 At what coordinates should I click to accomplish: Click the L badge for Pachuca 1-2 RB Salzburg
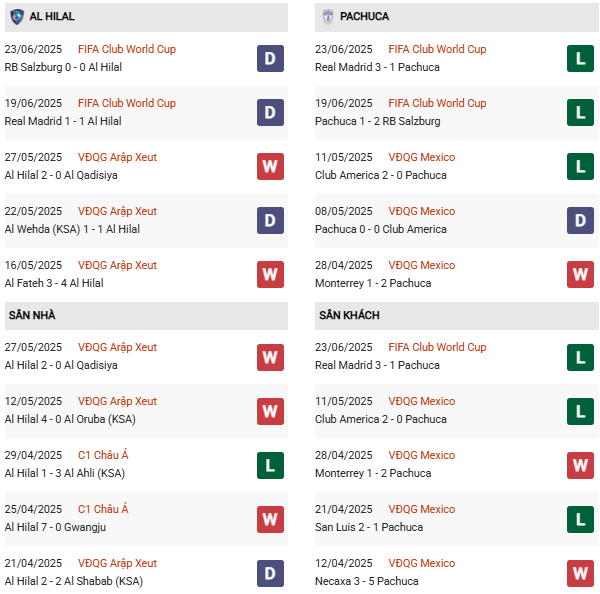(x=580, y=113)
